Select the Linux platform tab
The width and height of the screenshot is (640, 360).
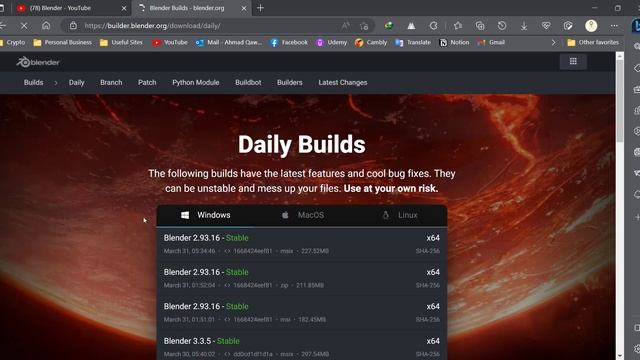pyautogui.click(x=399, y=215)
